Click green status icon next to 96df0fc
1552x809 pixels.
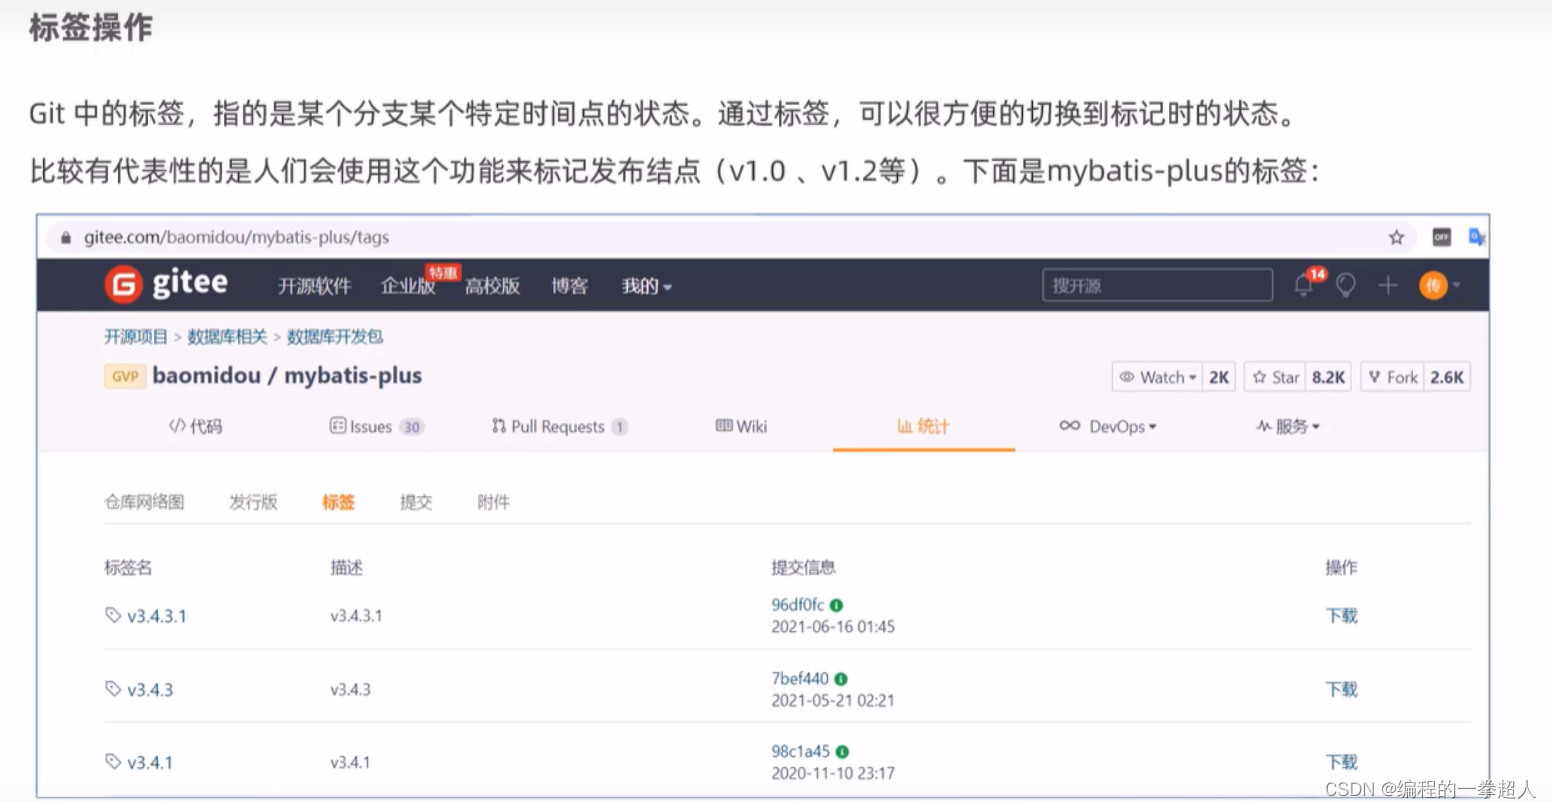coord(836,605)
